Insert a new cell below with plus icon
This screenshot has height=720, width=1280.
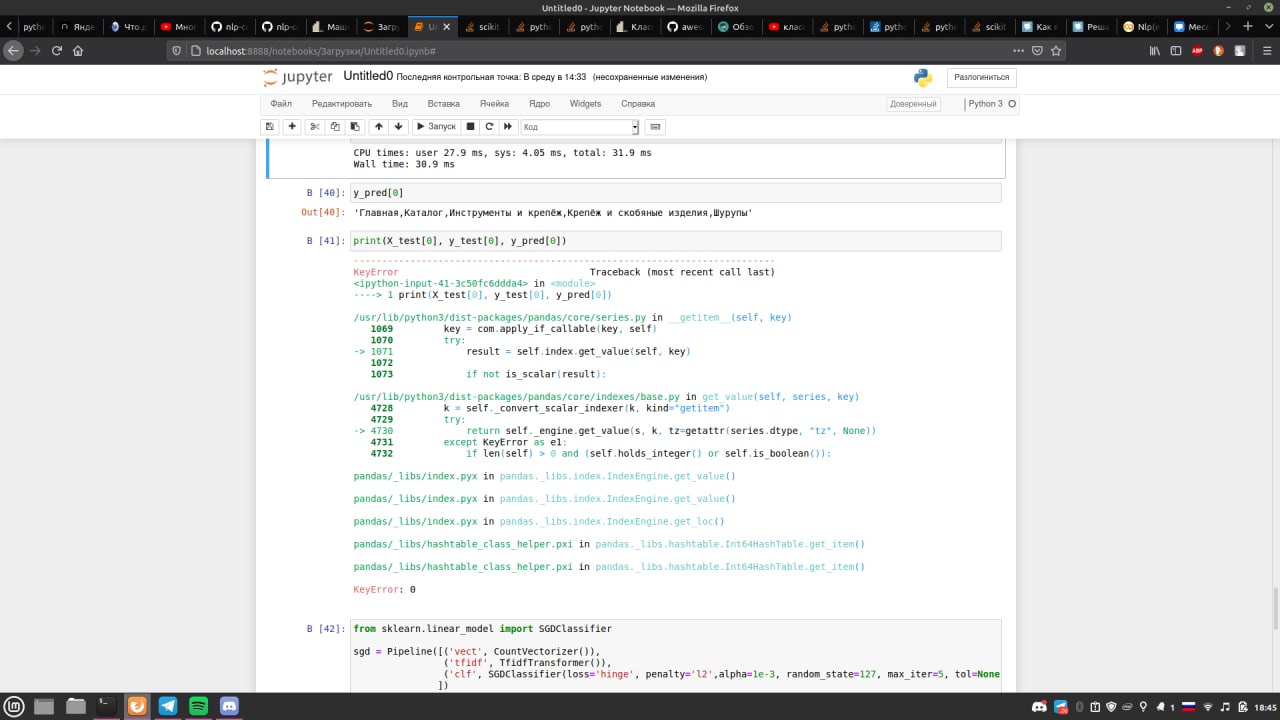tap(292, 127)
